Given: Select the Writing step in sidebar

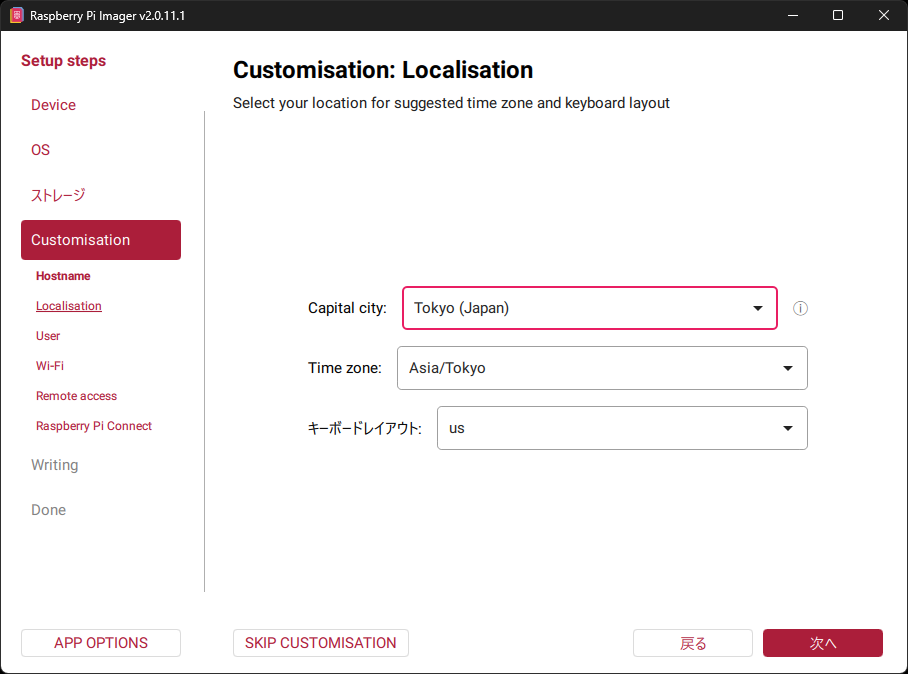Looking at the screenshot, I should (54, 465).
